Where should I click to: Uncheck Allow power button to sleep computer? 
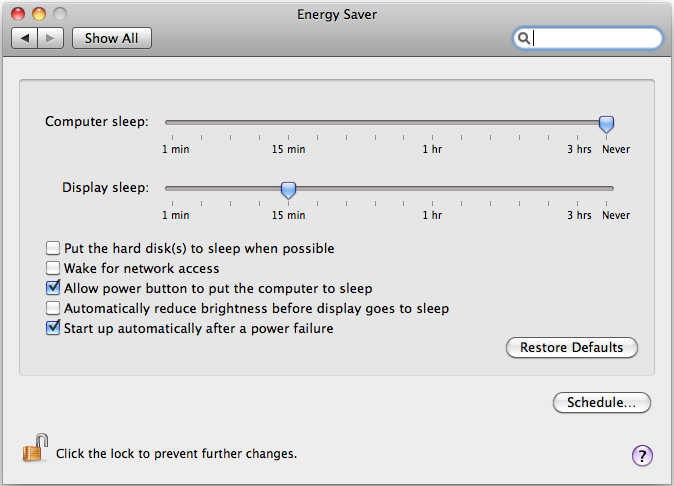tap(53, 288)
